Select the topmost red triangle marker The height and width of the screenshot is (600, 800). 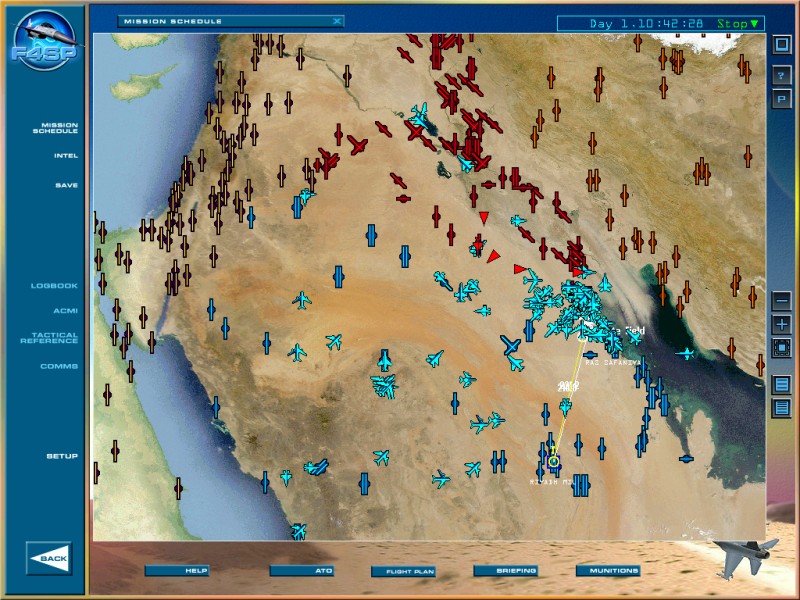click(x=484, y=218)
